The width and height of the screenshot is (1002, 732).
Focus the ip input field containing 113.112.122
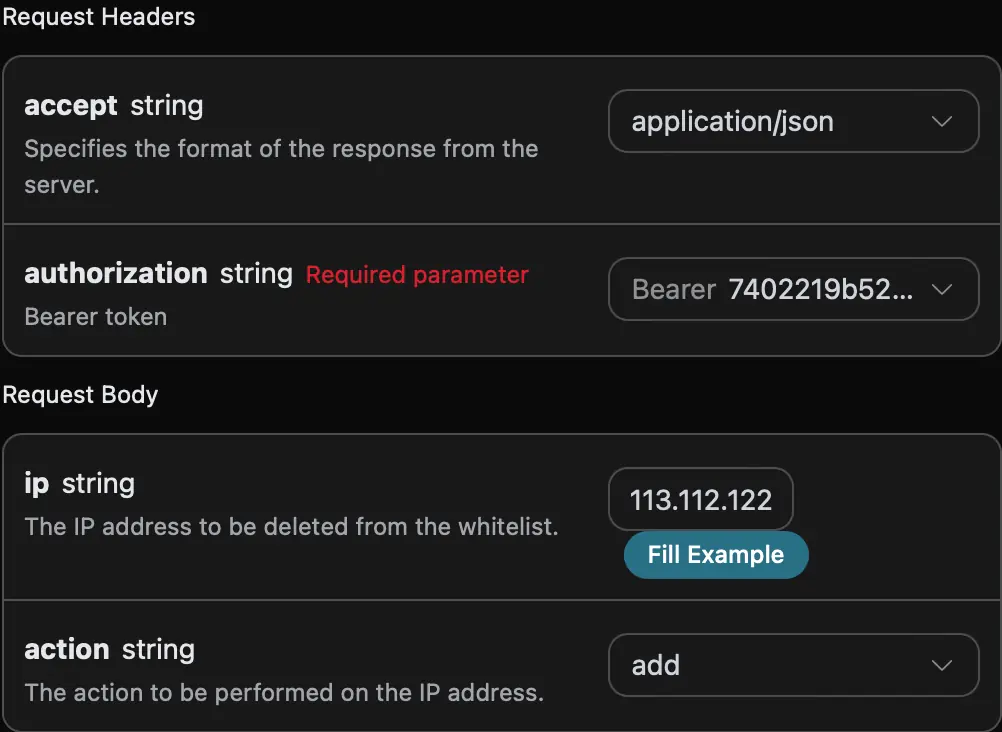coord(700,500)
